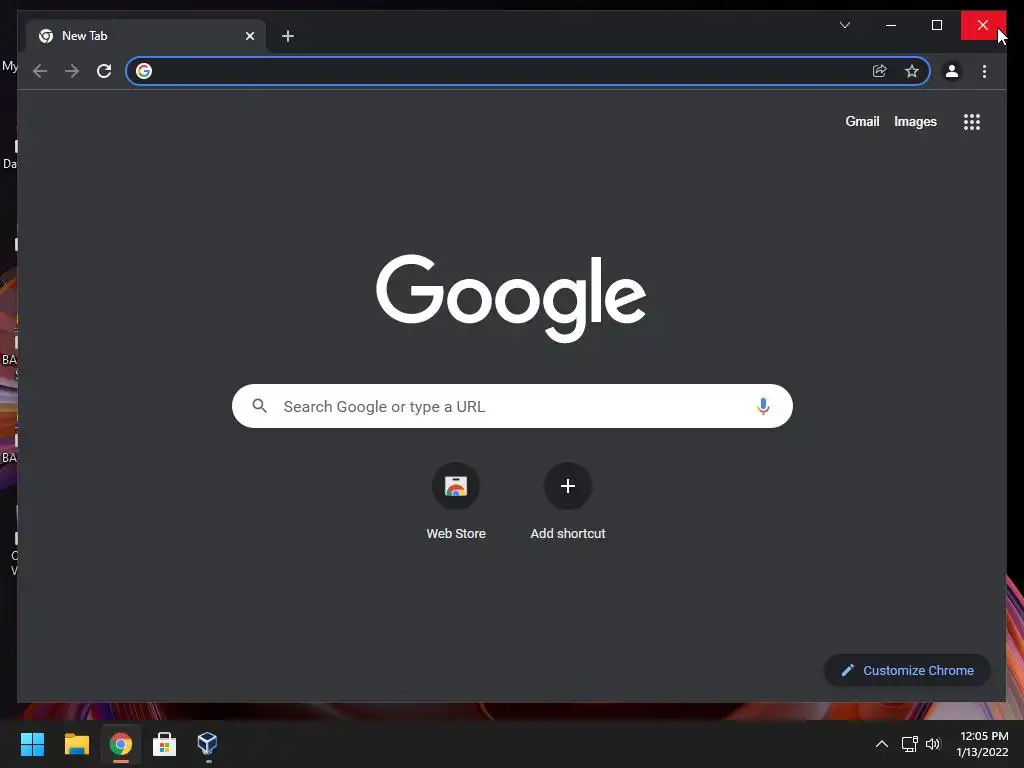Click the magnifier icon in the search box
Viewport: 1024px width, 768px height.
[x=260, y=406]
